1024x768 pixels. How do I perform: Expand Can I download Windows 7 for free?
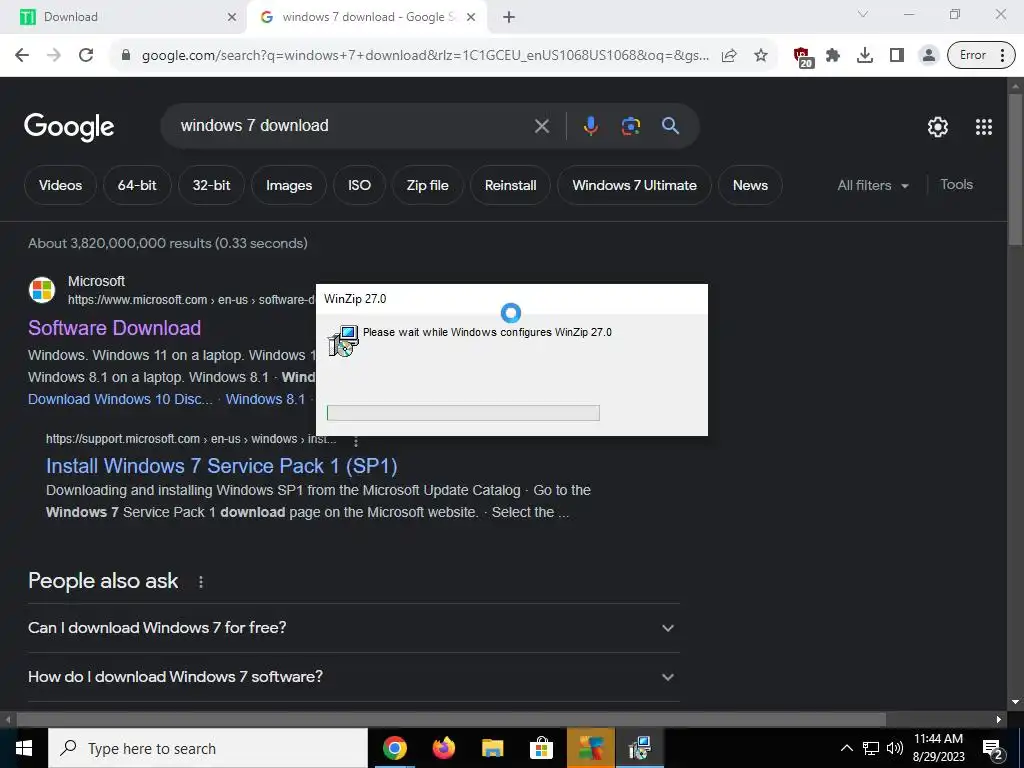coord(353,628)
